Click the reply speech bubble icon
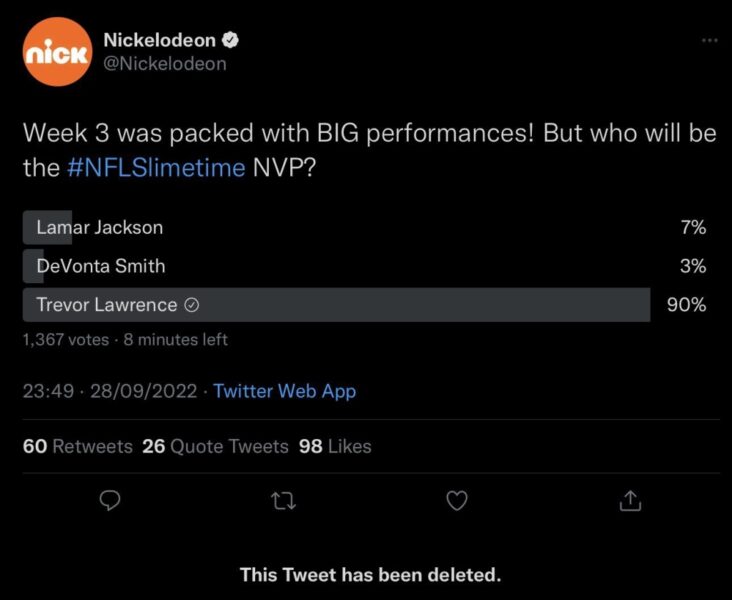The image size is (732, 600). (113, 501)
